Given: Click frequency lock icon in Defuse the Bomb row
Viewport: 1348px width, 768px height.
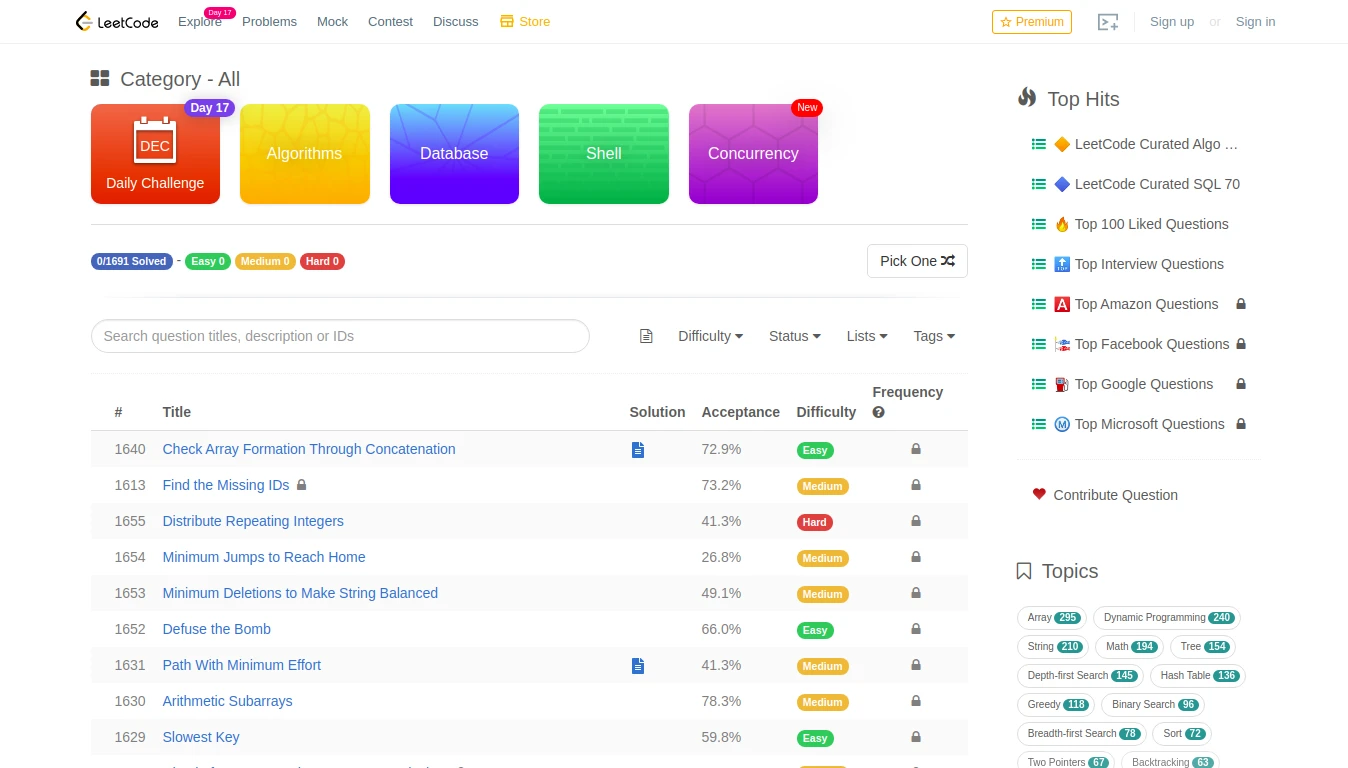Looking at the screenshot, I should pyautogui.click(x=916, y=629).
